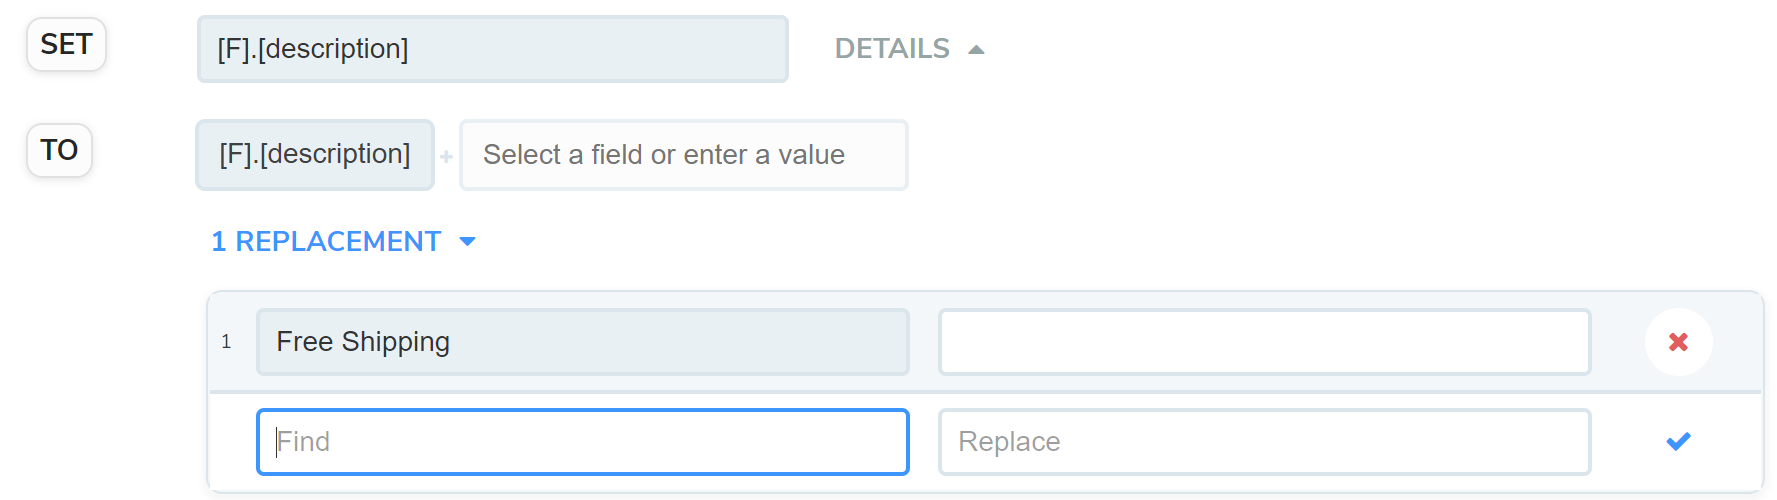This screenshot has width=1777, height=500.
Task: Click the row number 1 label
Action: tap(226, 342)
